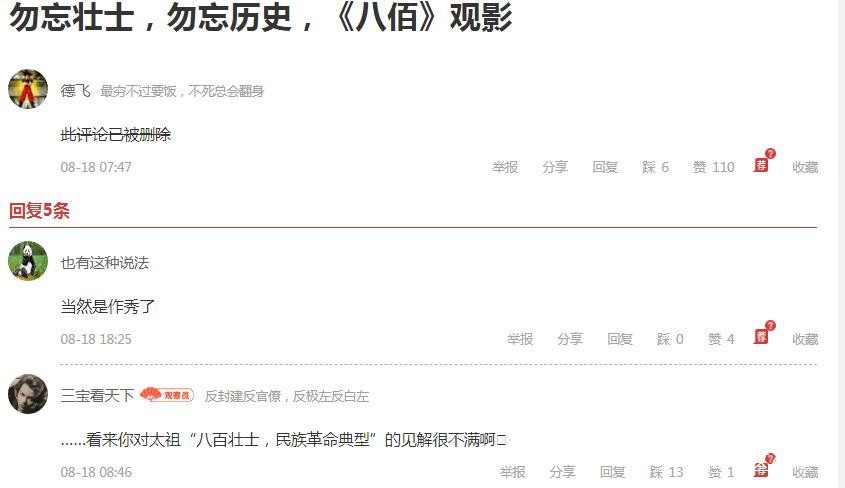The width and height of the screenshot is (845, 488).
Task: Share 德飞's comment via 分享
Action: (x=555, y=167)
